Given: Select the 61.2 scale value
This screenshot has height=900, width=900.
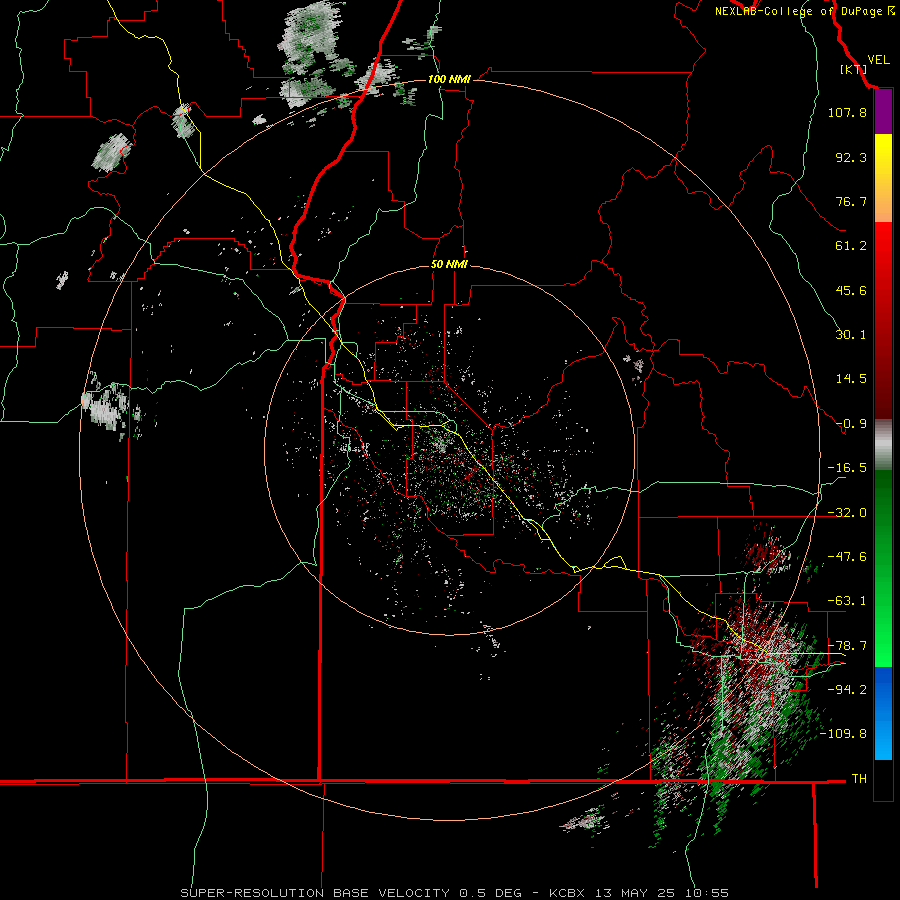Looking at the screenshot, I should 851,246.
